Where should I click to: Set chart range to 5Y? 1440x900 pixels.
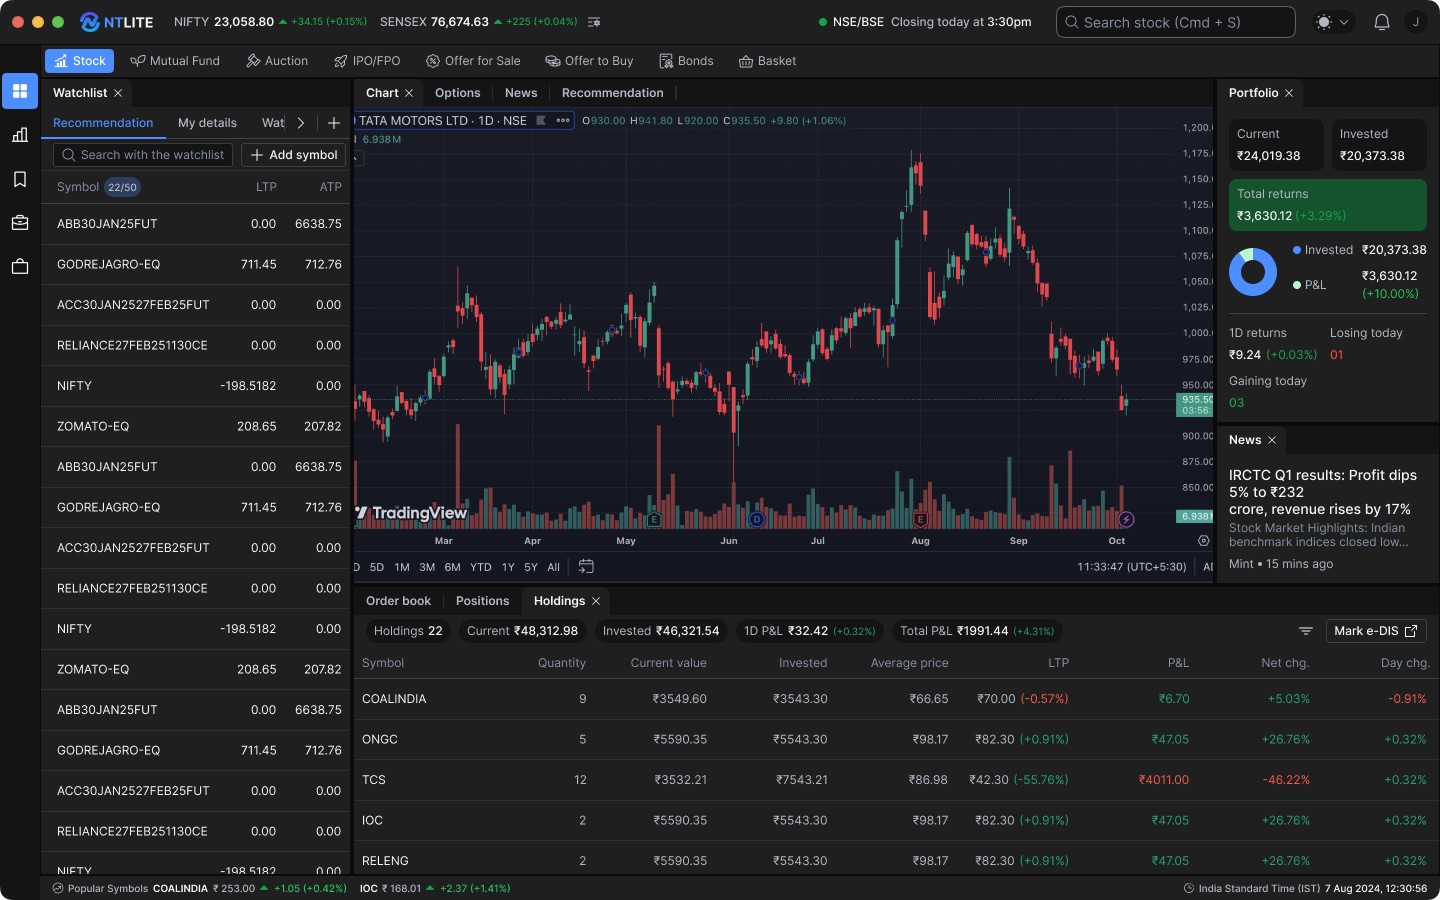click(x=531, y=567)
